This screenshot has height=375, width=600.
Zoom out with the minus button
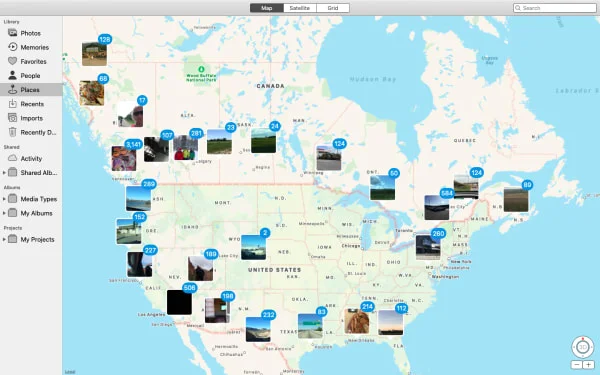(577, 365)
